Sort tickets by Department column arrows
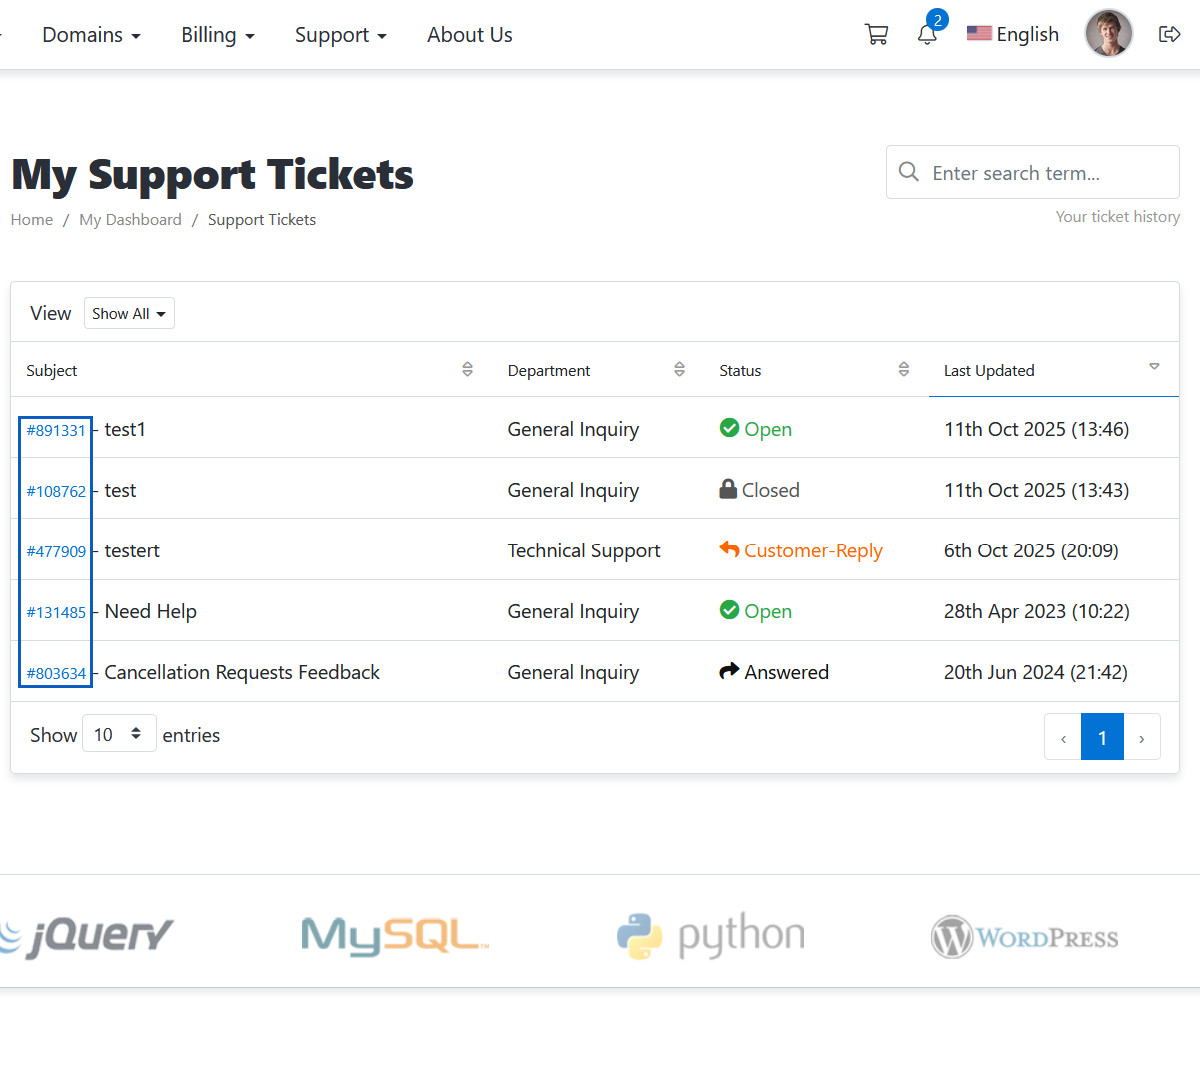 679,370
